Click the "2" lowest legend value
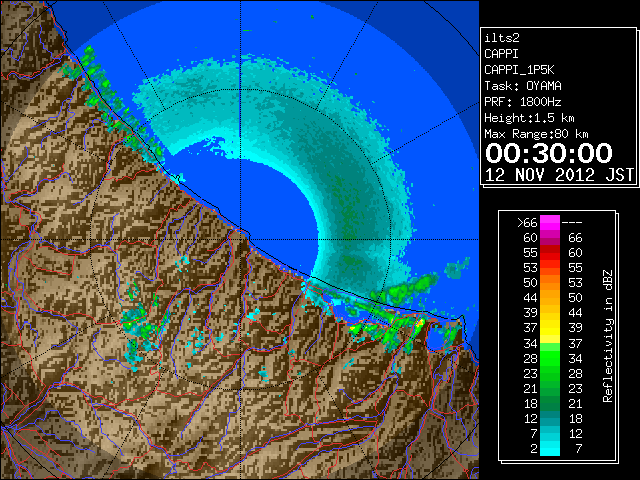The image size is (640, 480). click(534, 449)
